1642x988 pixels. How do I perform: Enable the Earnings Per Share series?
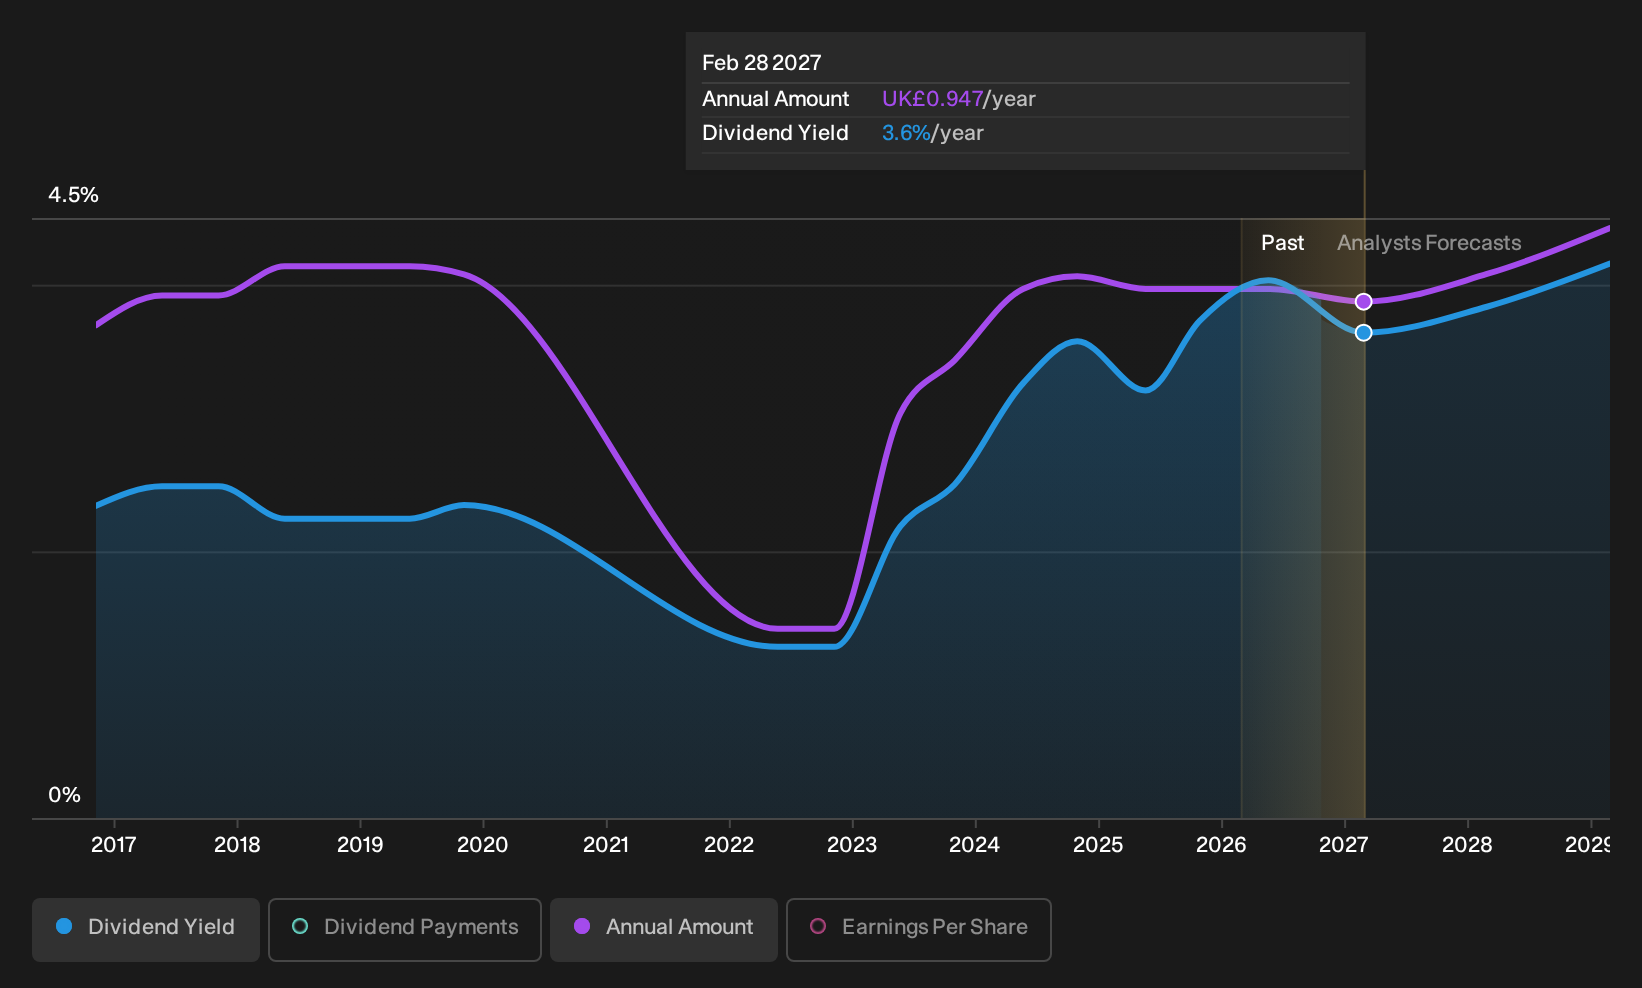[x=919, y=930]
